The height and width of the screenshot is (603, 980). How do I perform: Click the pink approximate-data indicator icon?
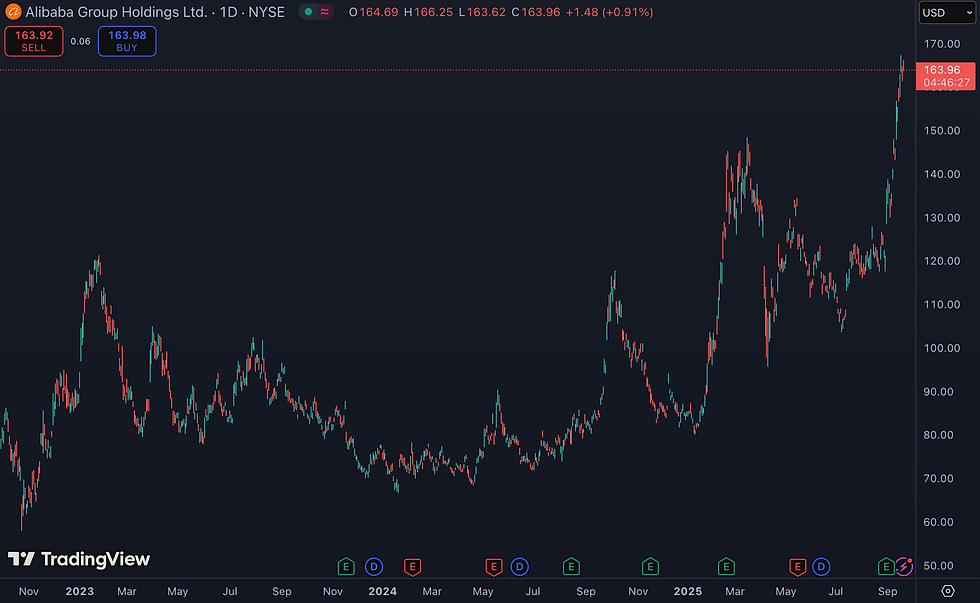pyautogui.click(x=324, y=12)
